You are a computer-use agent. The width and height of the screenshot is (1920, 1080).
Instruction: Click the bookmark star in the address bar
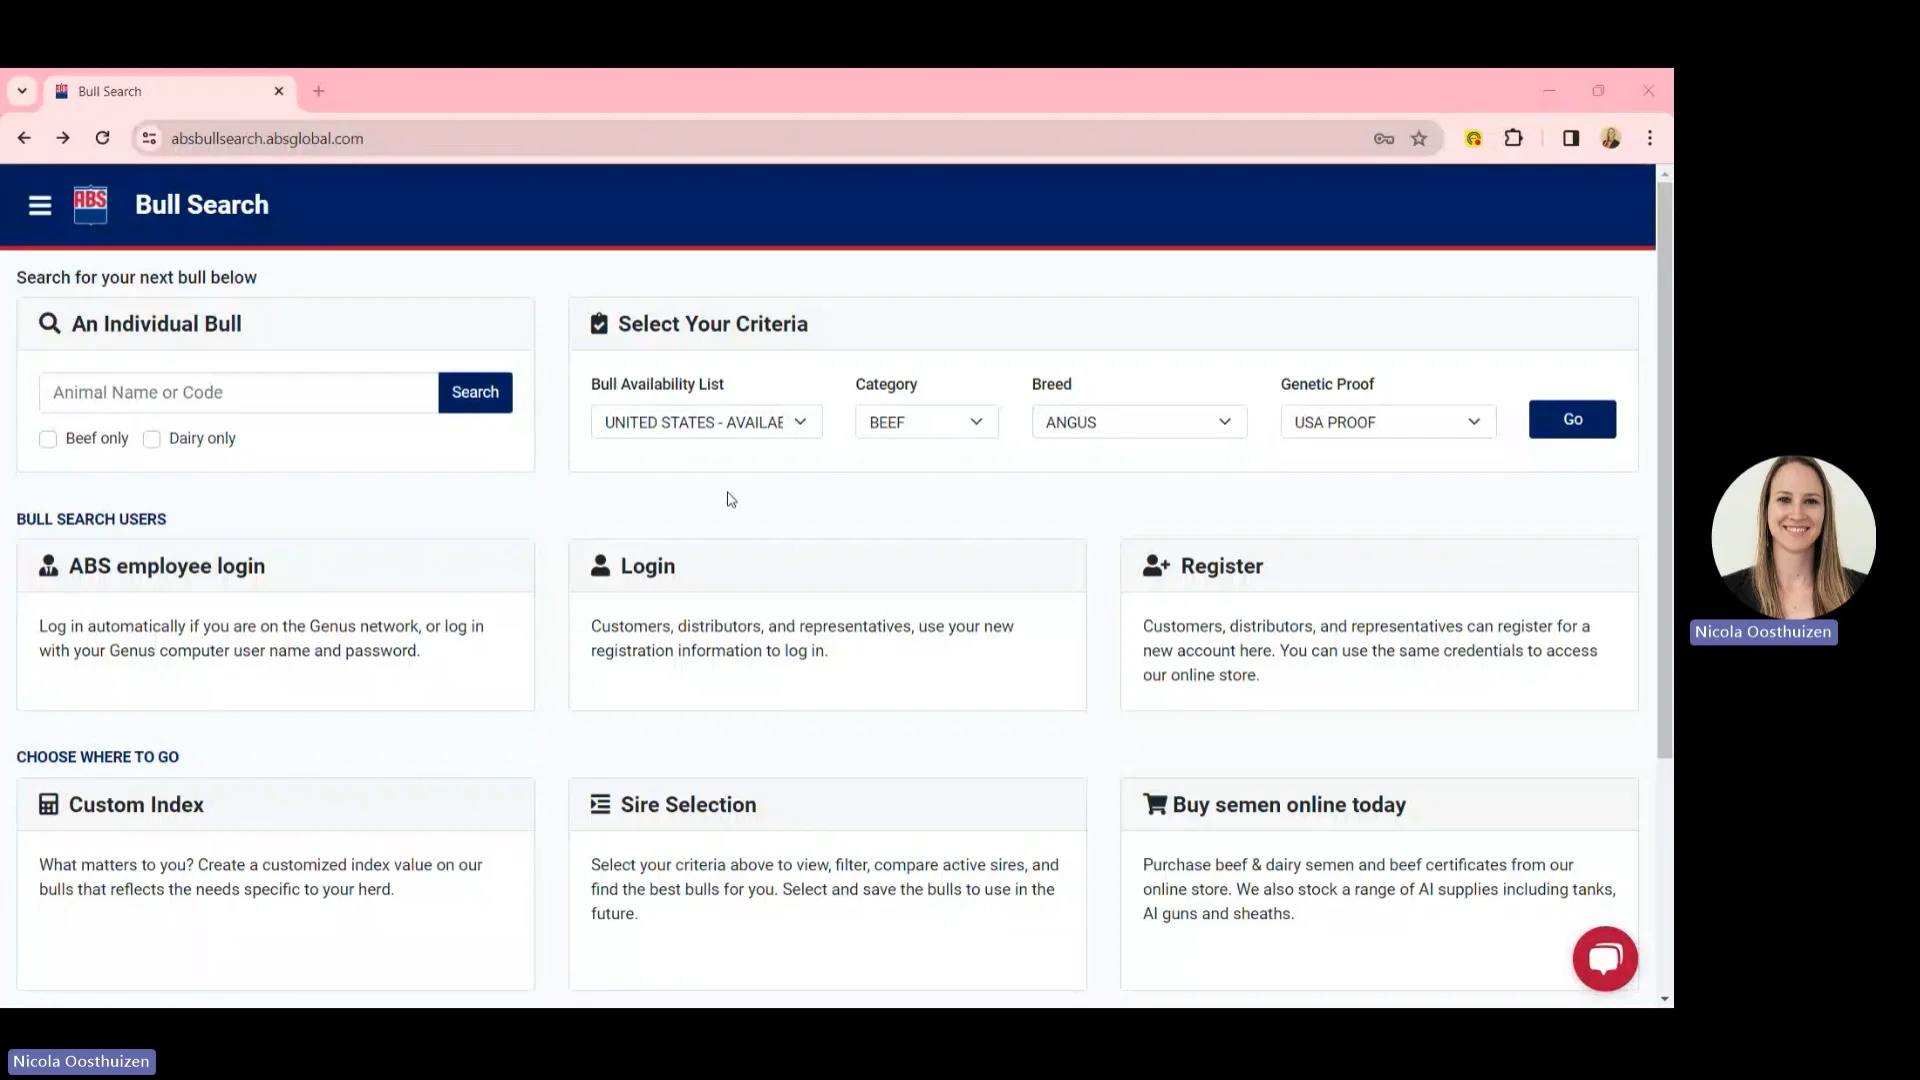tap(1419, 138)
